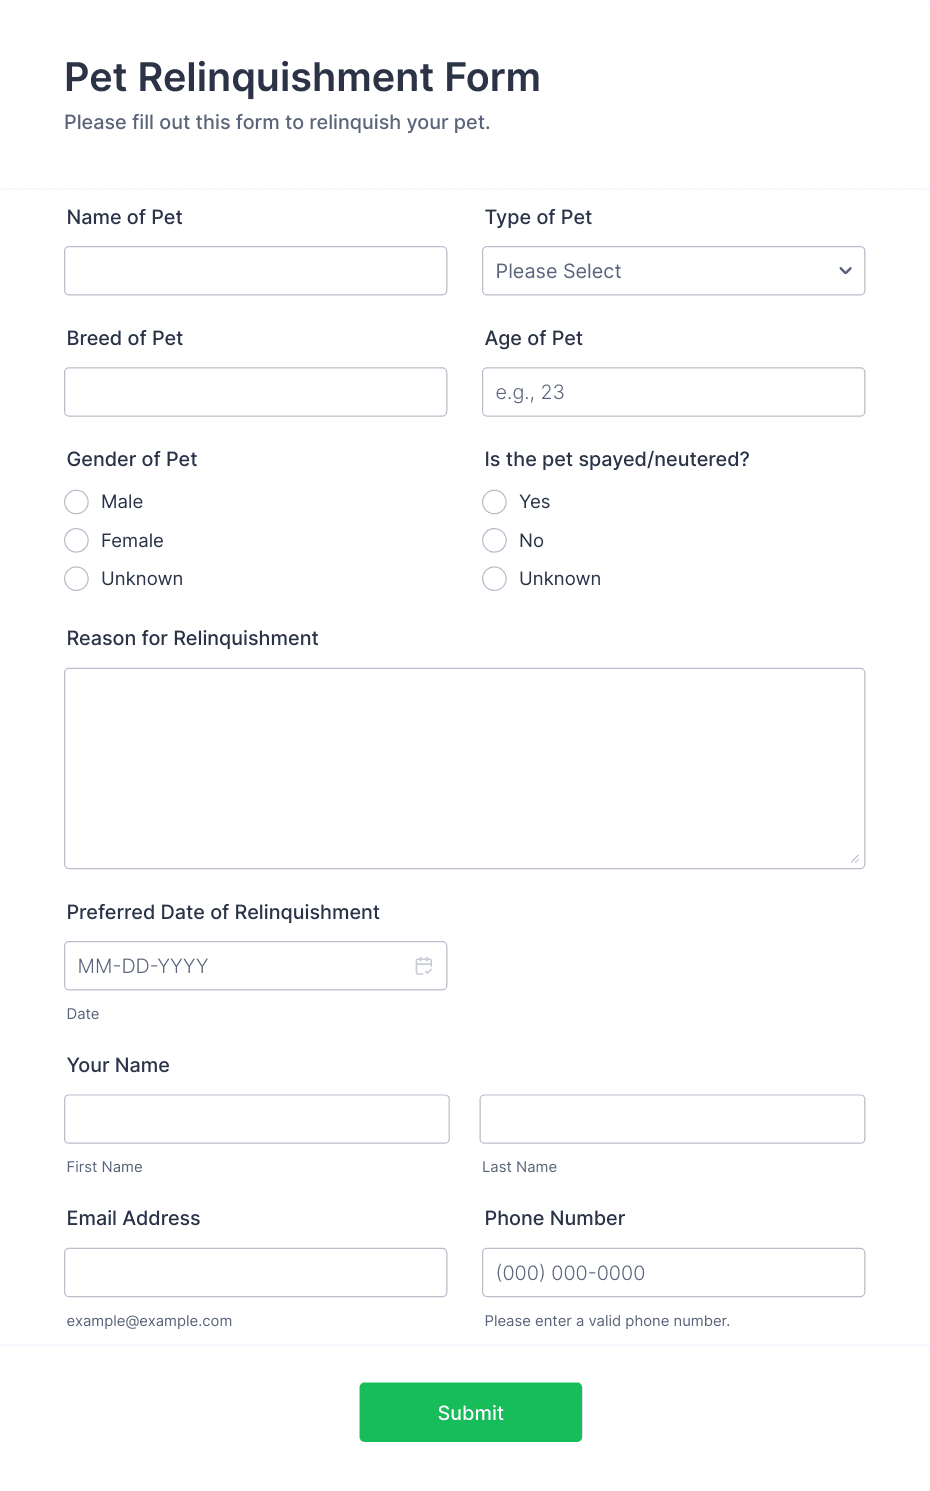Click the First Name field
Screen dimensions: 930x1491
(x=256, y=1119)
